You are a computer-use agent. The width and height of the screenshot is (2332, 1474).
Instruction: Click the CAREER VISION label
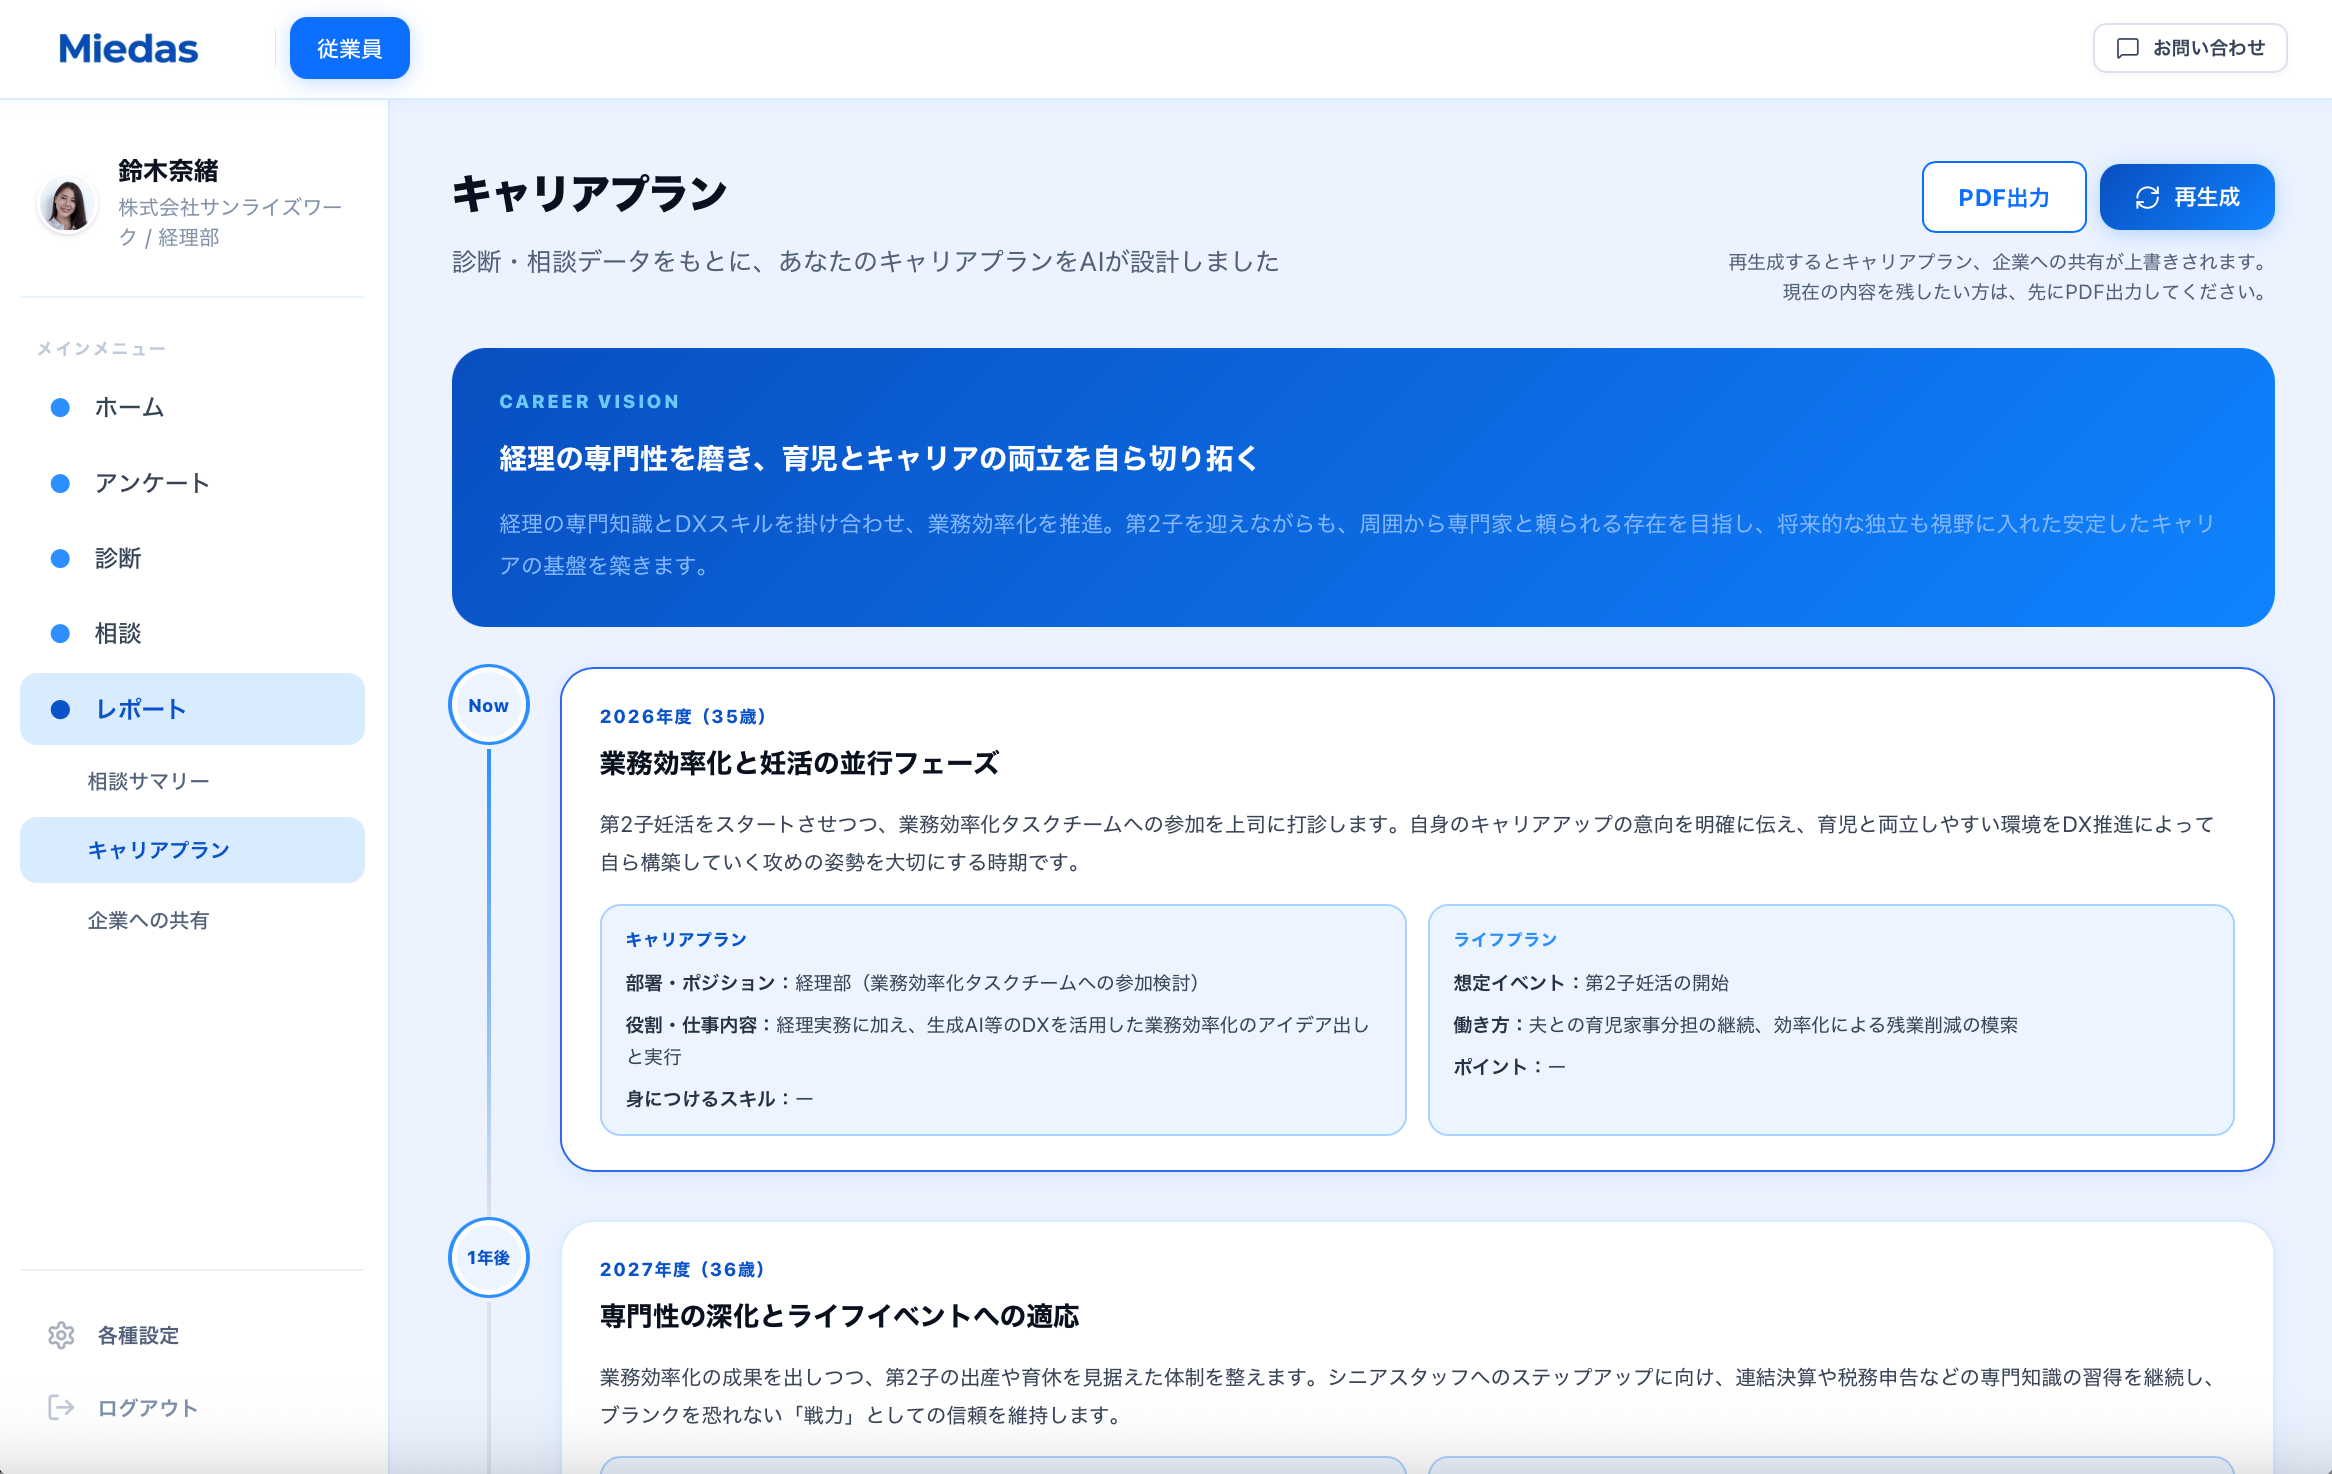click(x=589, y=401)
